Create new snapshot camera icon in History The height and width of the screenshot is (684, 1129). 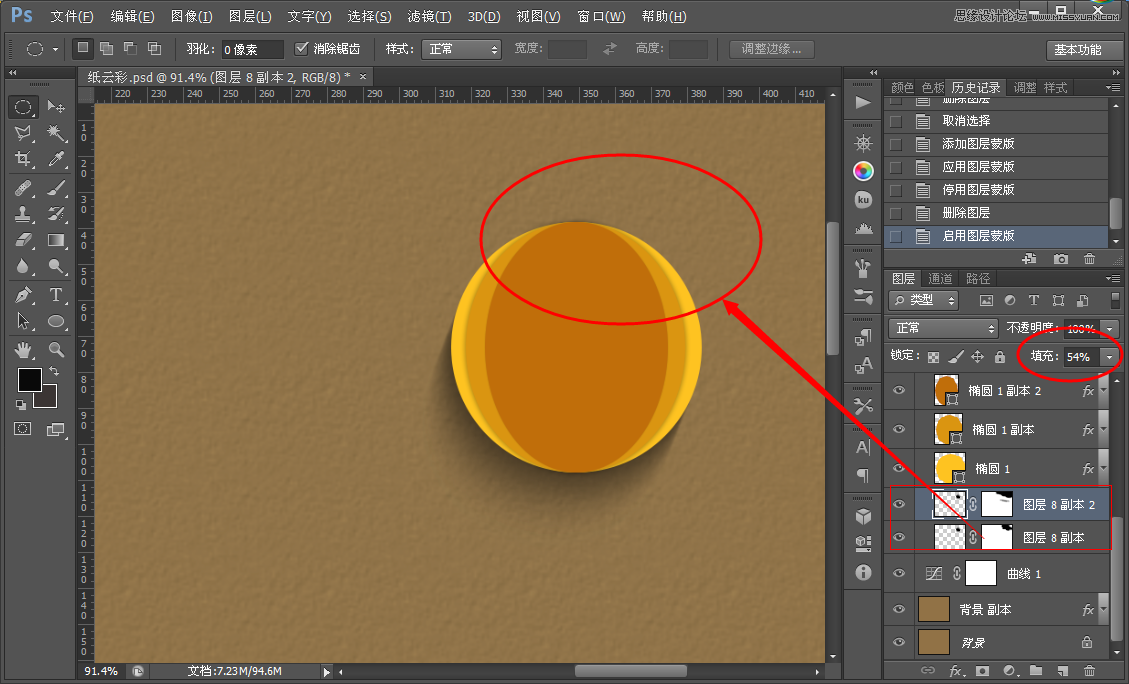[1061, 258]
